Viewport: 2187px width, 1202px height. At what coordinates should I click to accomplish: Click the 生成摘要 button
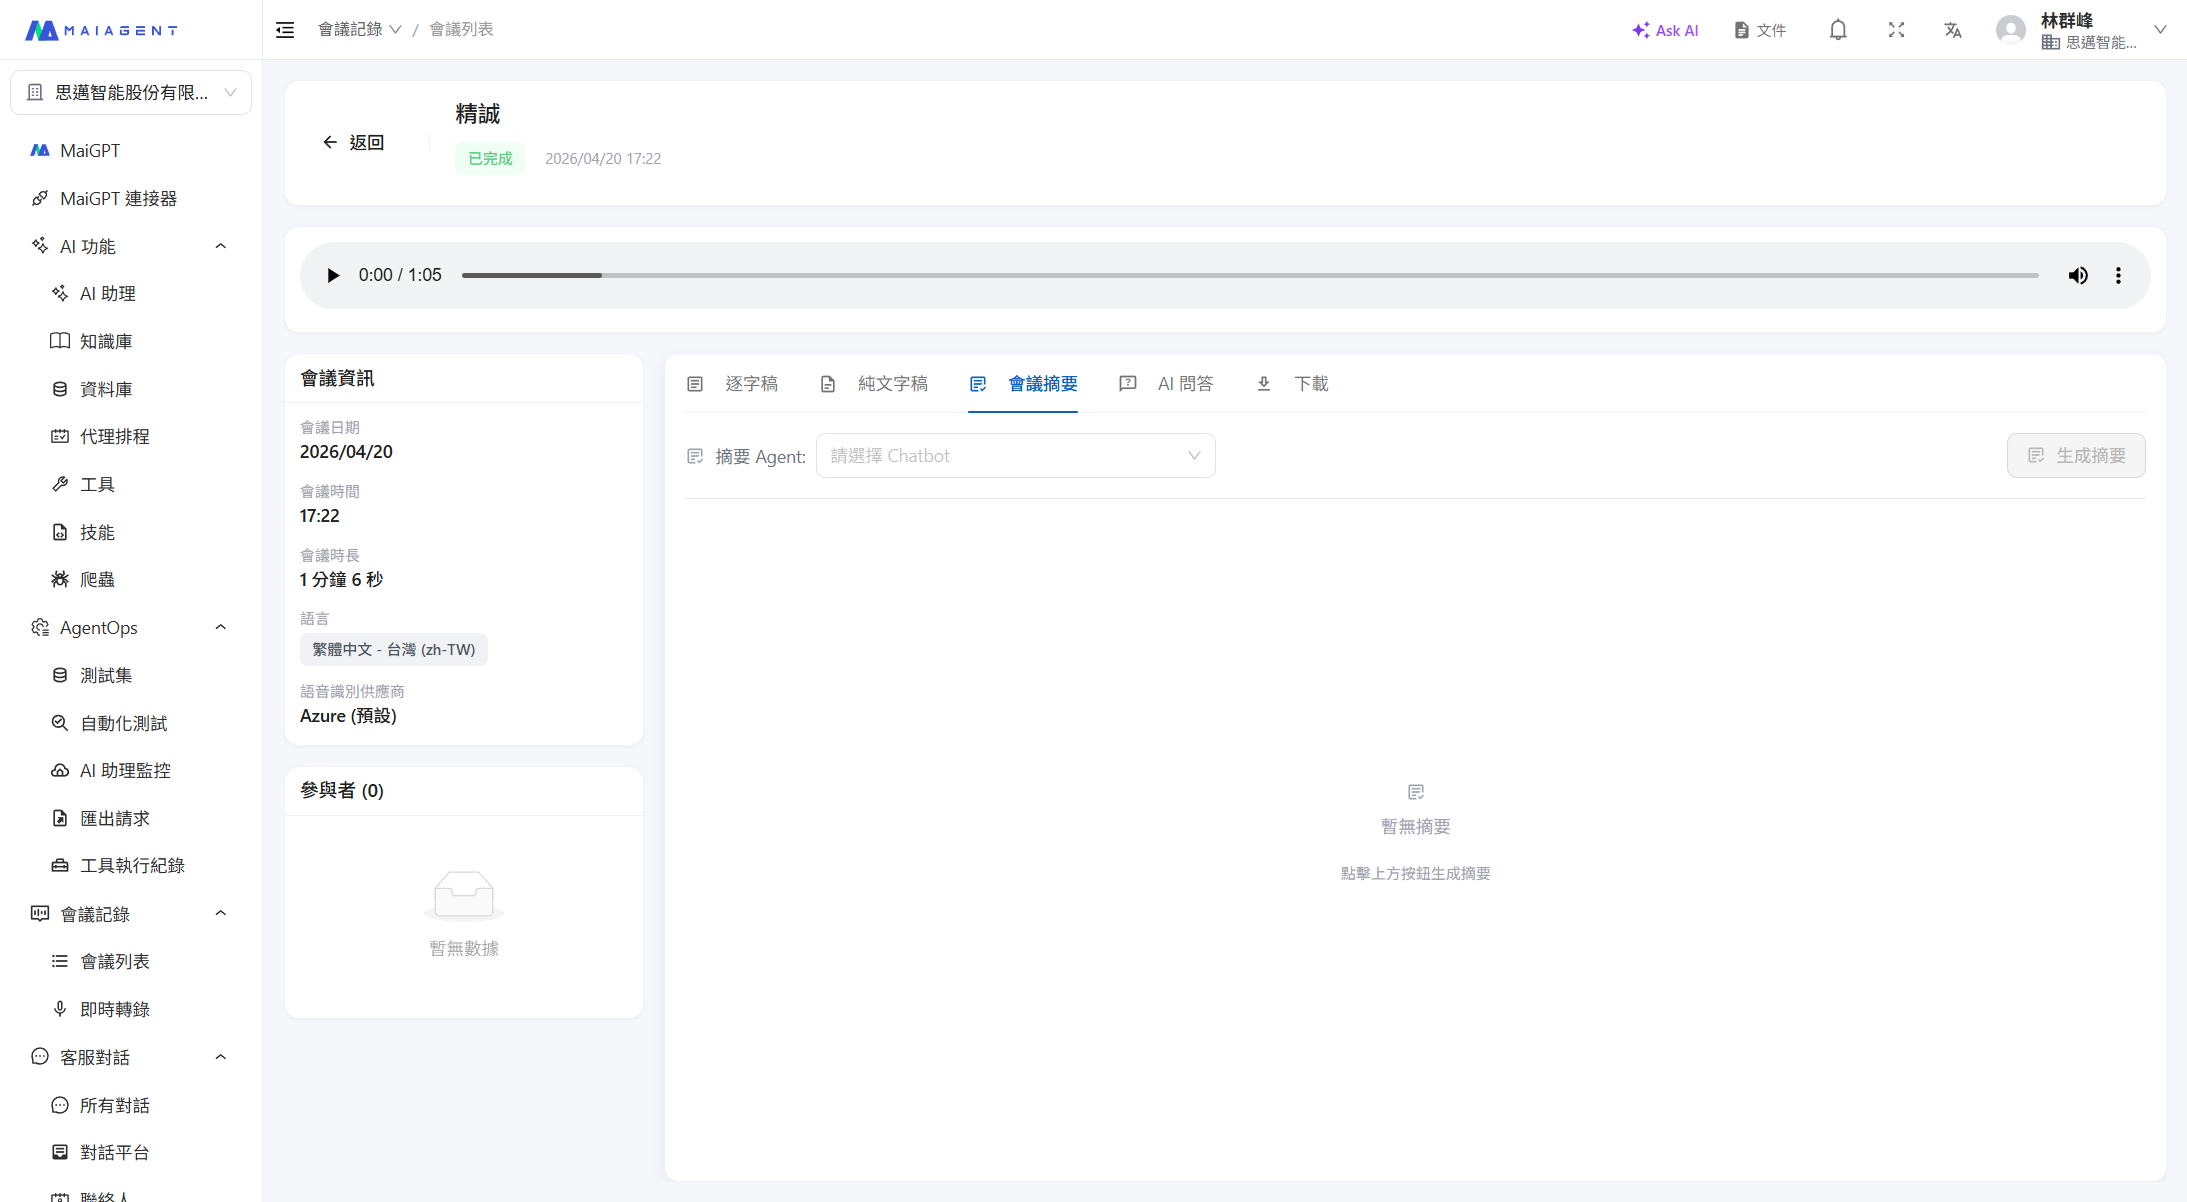2075,456
